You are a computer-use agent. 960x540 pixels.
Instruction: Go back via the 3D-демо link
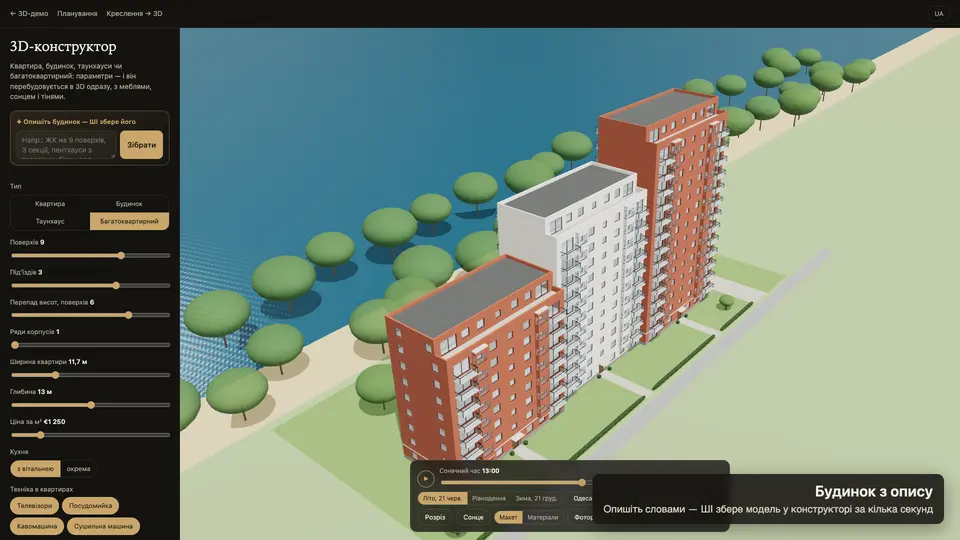[x=29, y=13]
